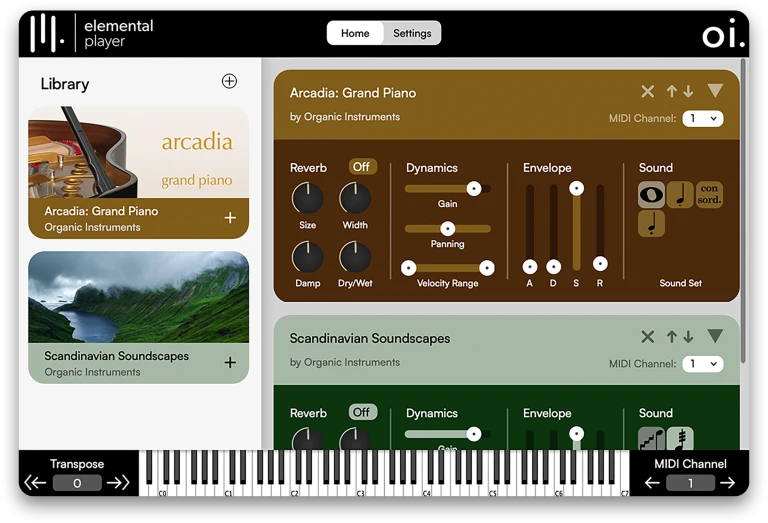The image size is (768, 523).
Task: Click Scandinavian Soundscapes Envelope S handle
Action: pos(576,433)
